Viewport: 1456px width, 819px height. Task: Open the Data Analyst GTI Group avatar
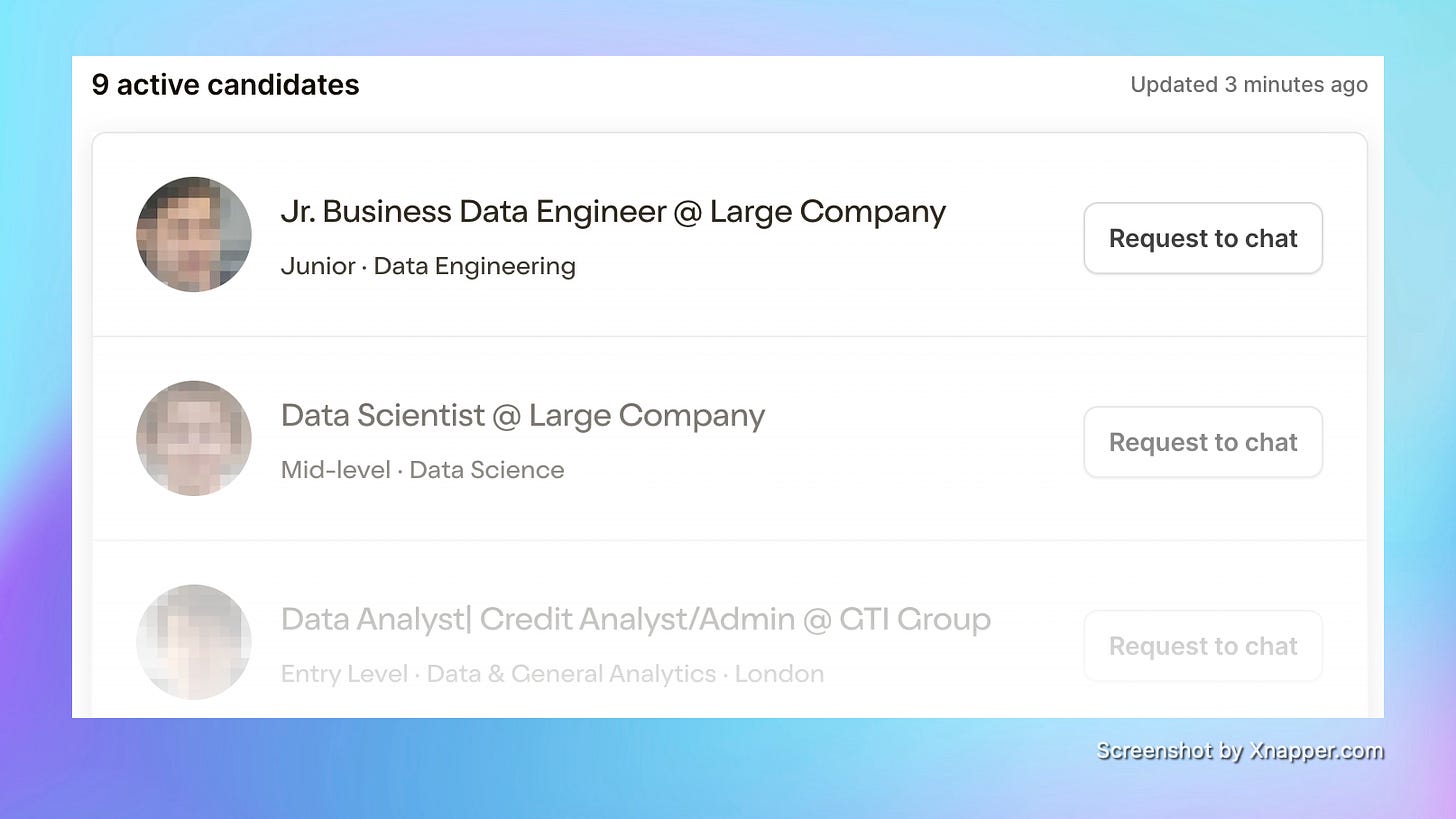pyautogui.click(x=194, y=642)
